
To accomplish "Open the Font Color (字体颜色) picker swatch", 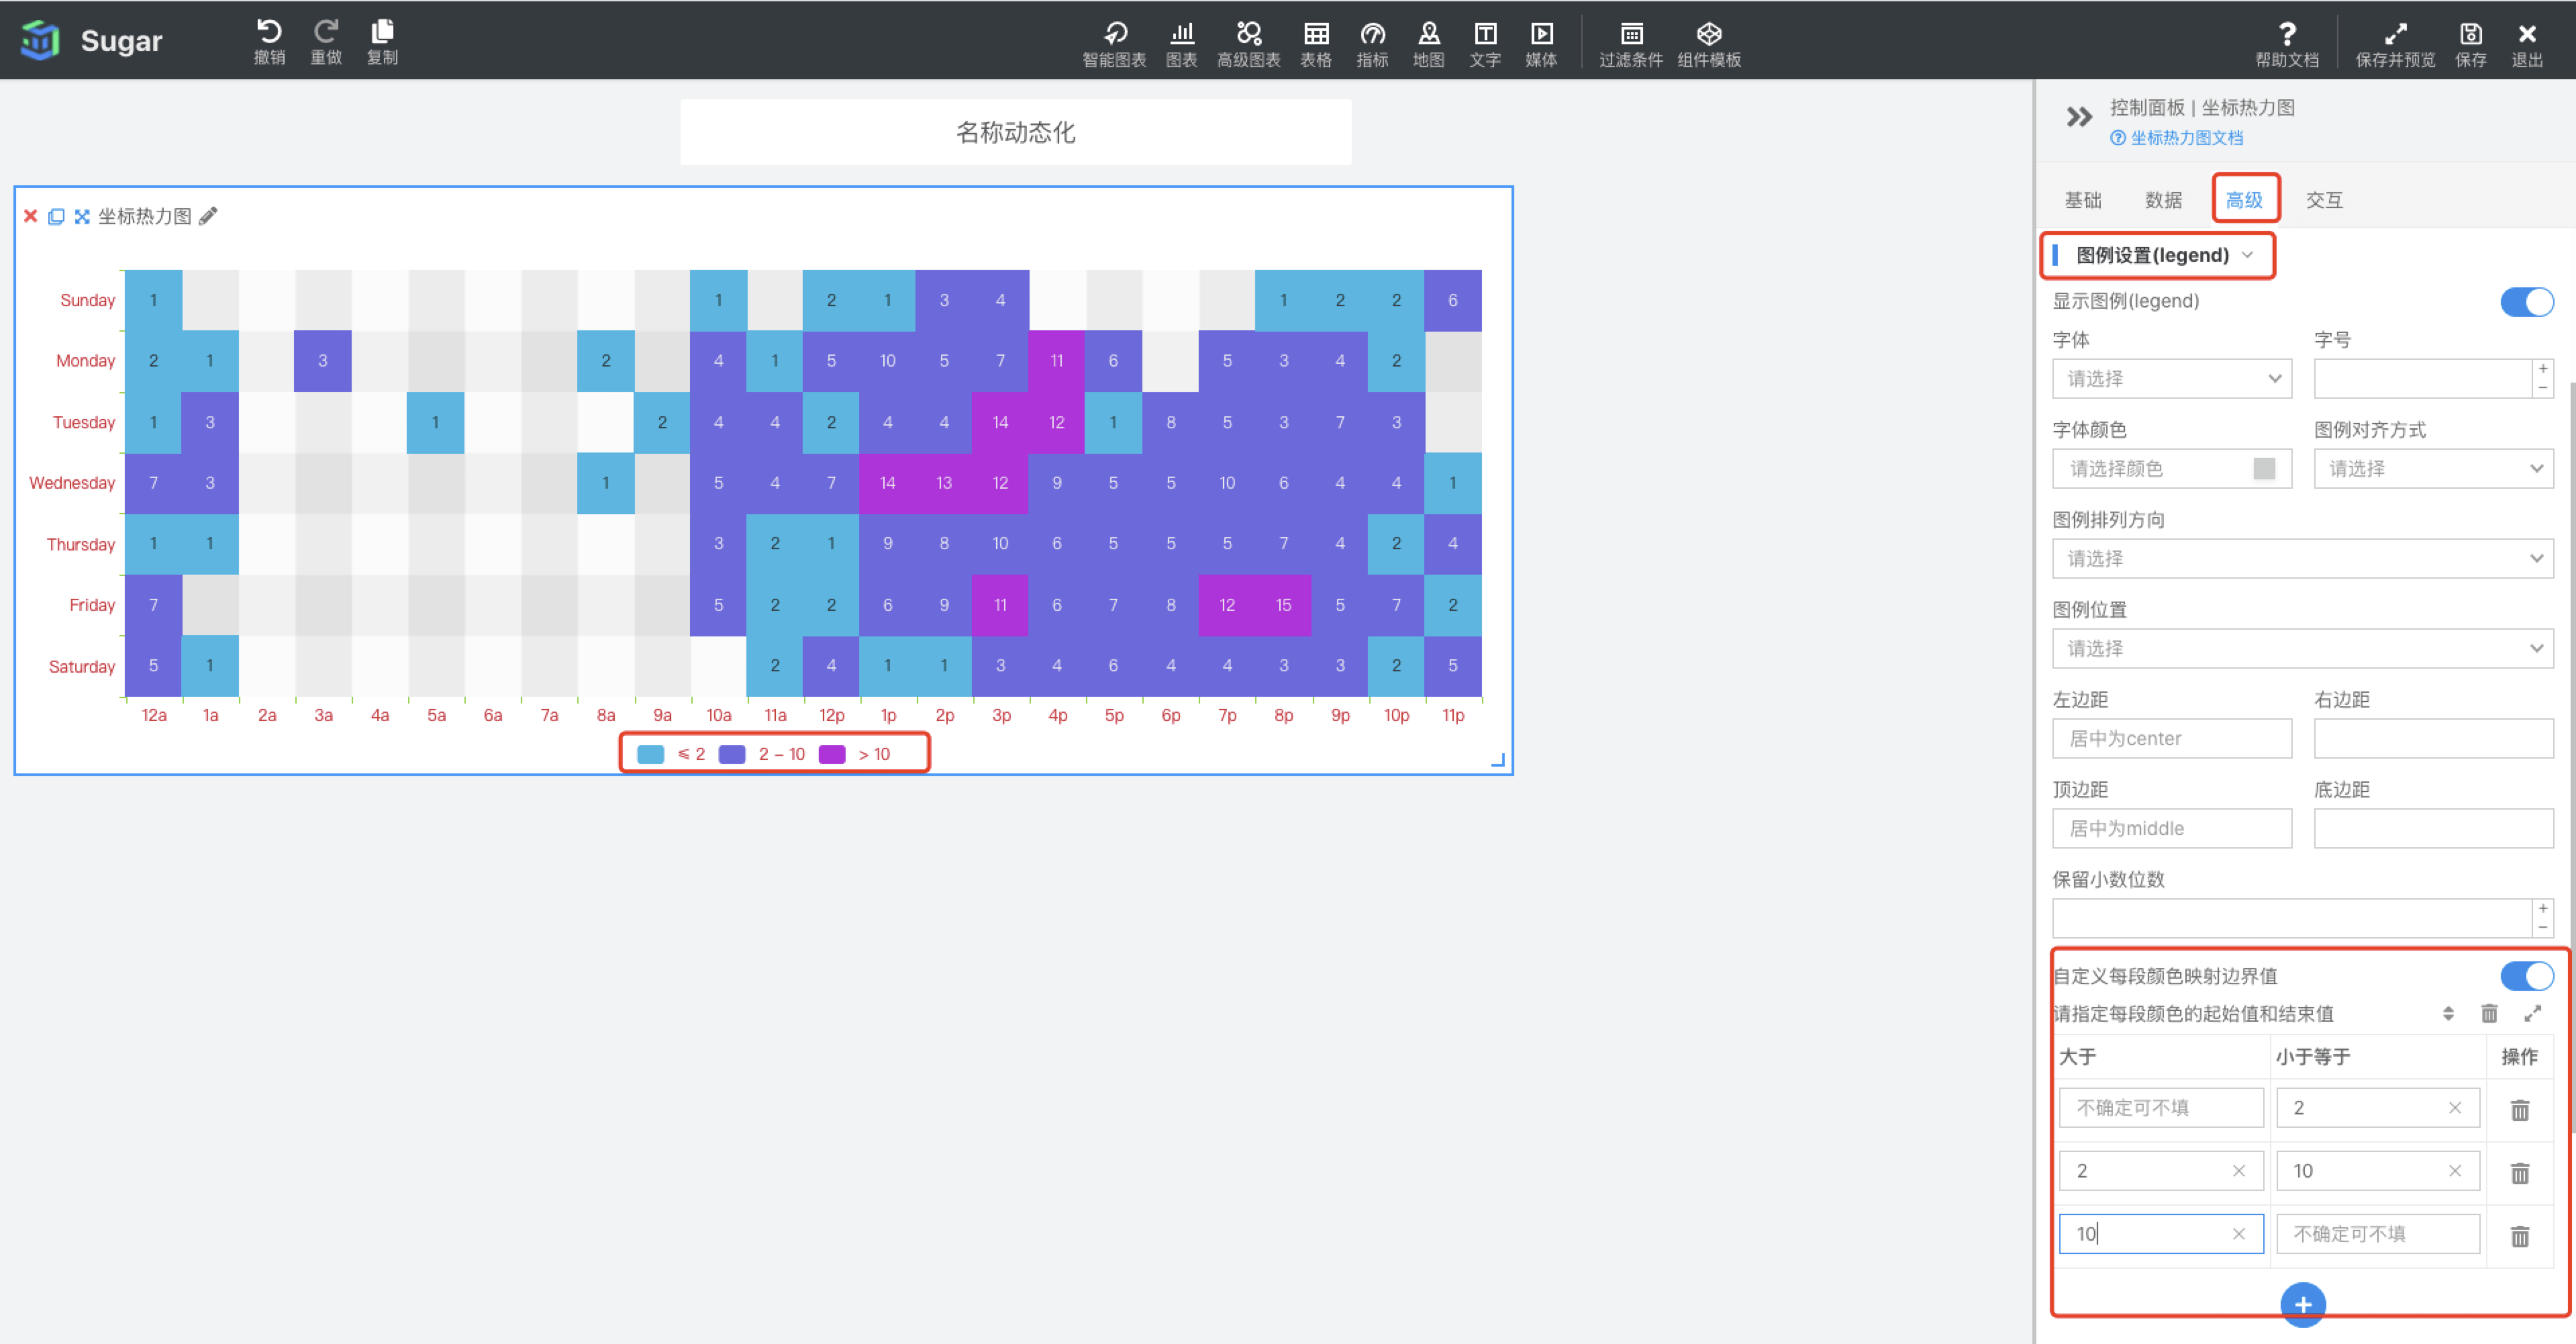I will (x=2264, y=469).
